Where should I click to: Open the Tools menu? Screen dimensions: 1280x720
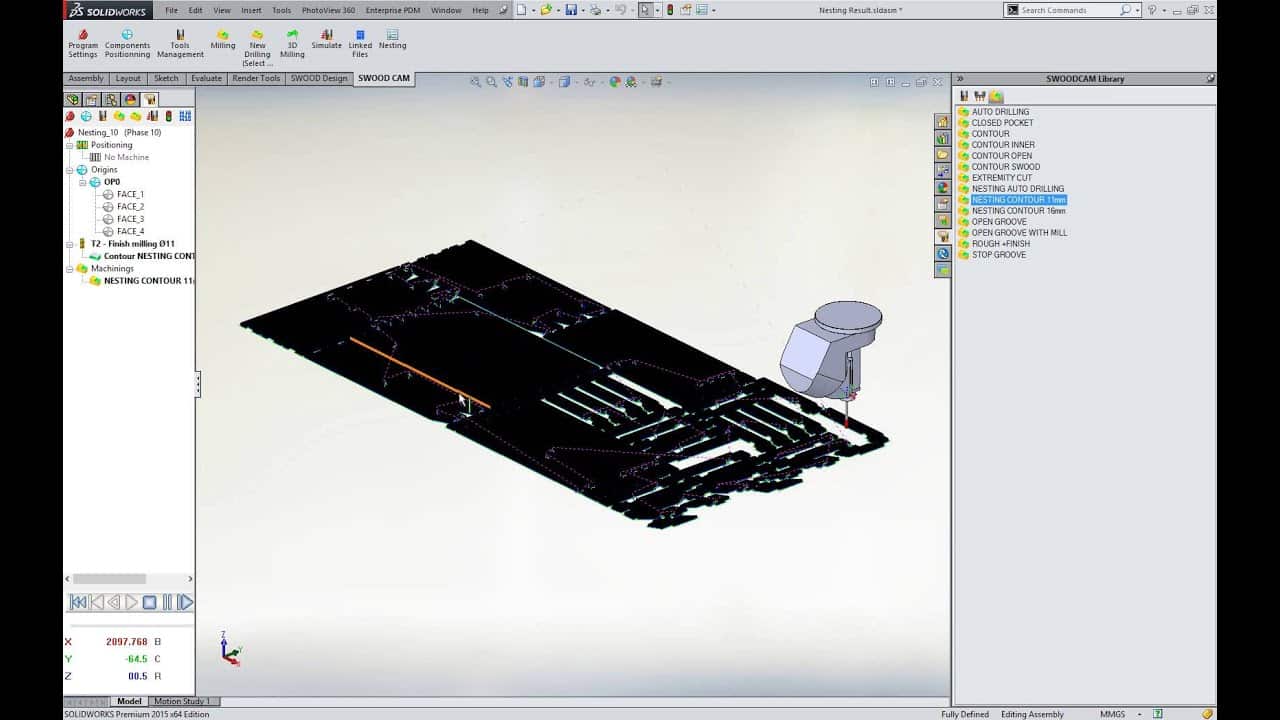click(282, 10)
